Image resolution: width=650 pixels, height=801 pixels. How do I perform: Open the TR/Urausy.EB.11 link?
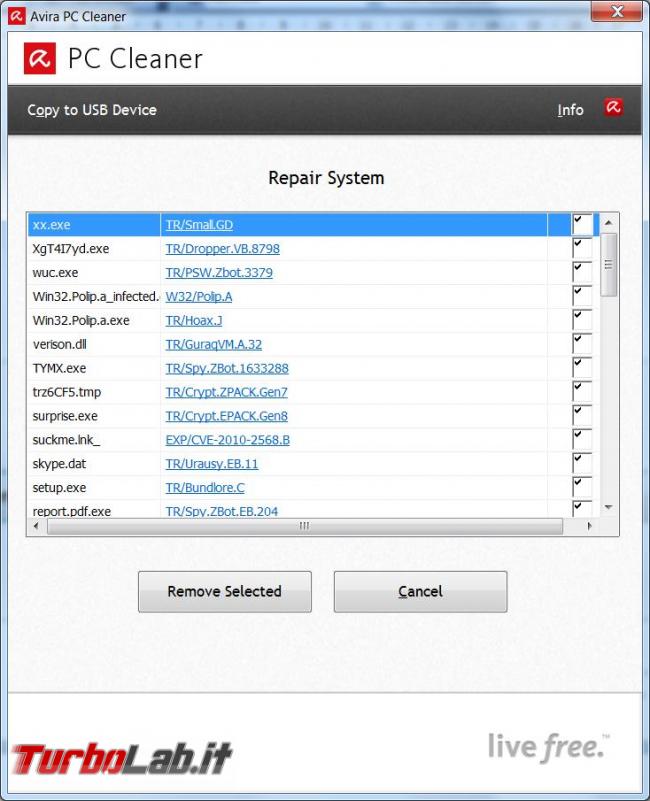coord(212,464)
